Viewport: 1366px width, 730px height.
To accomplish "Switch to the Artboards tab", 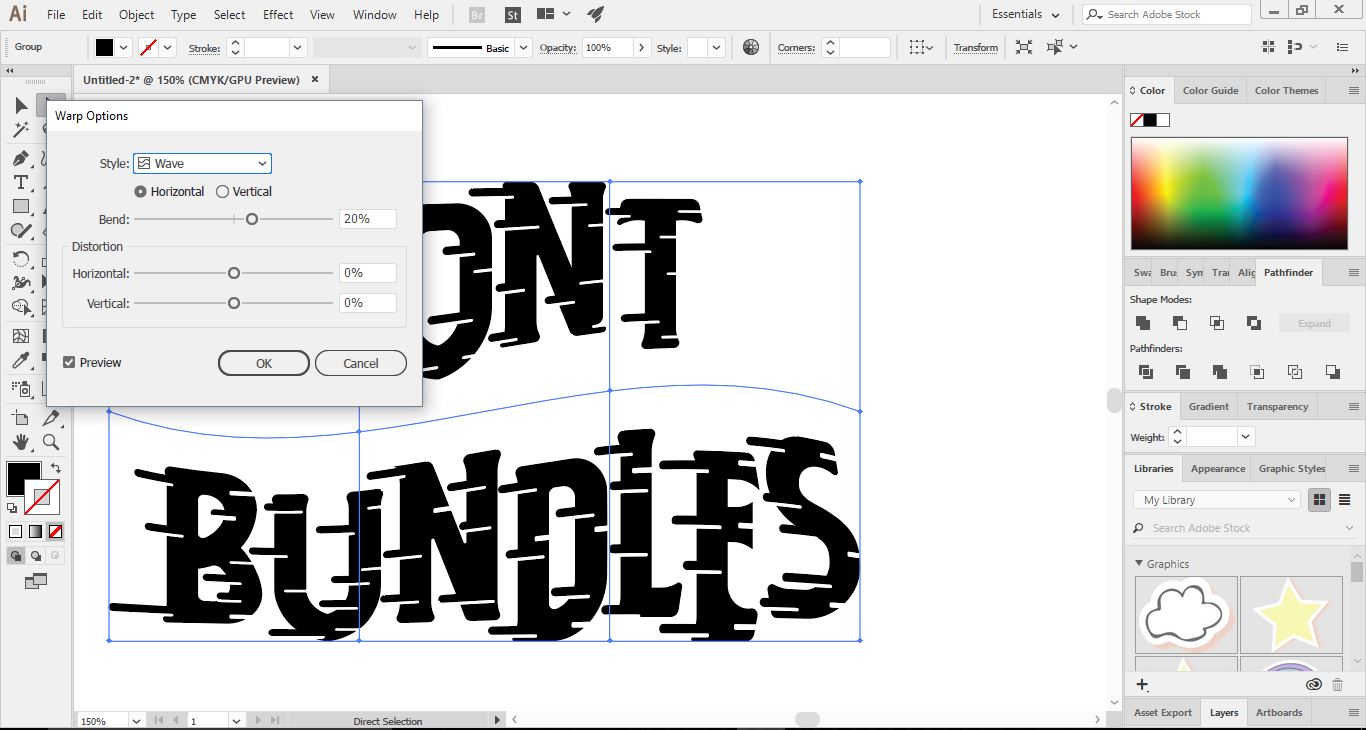I will 1279,712.
